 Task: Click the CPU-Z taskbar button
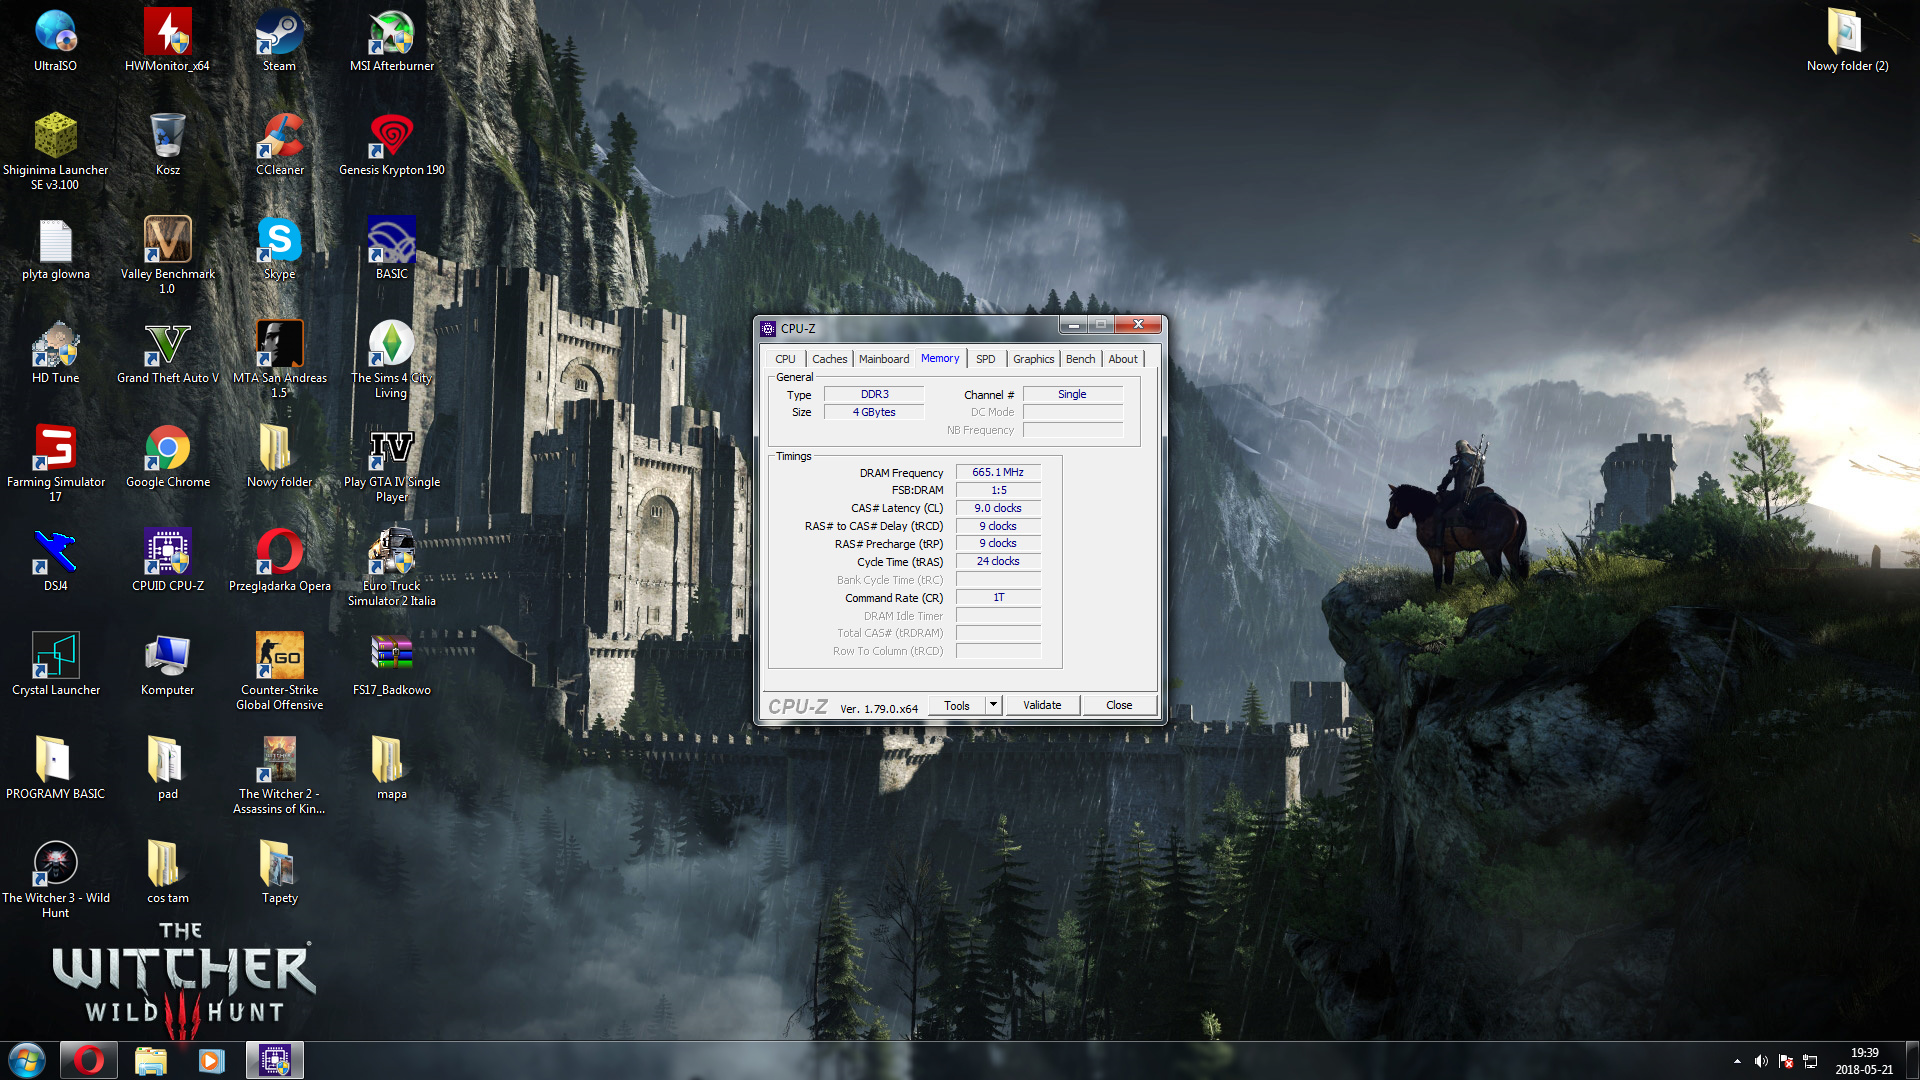pyautogui.click(x=274, y=1060)
